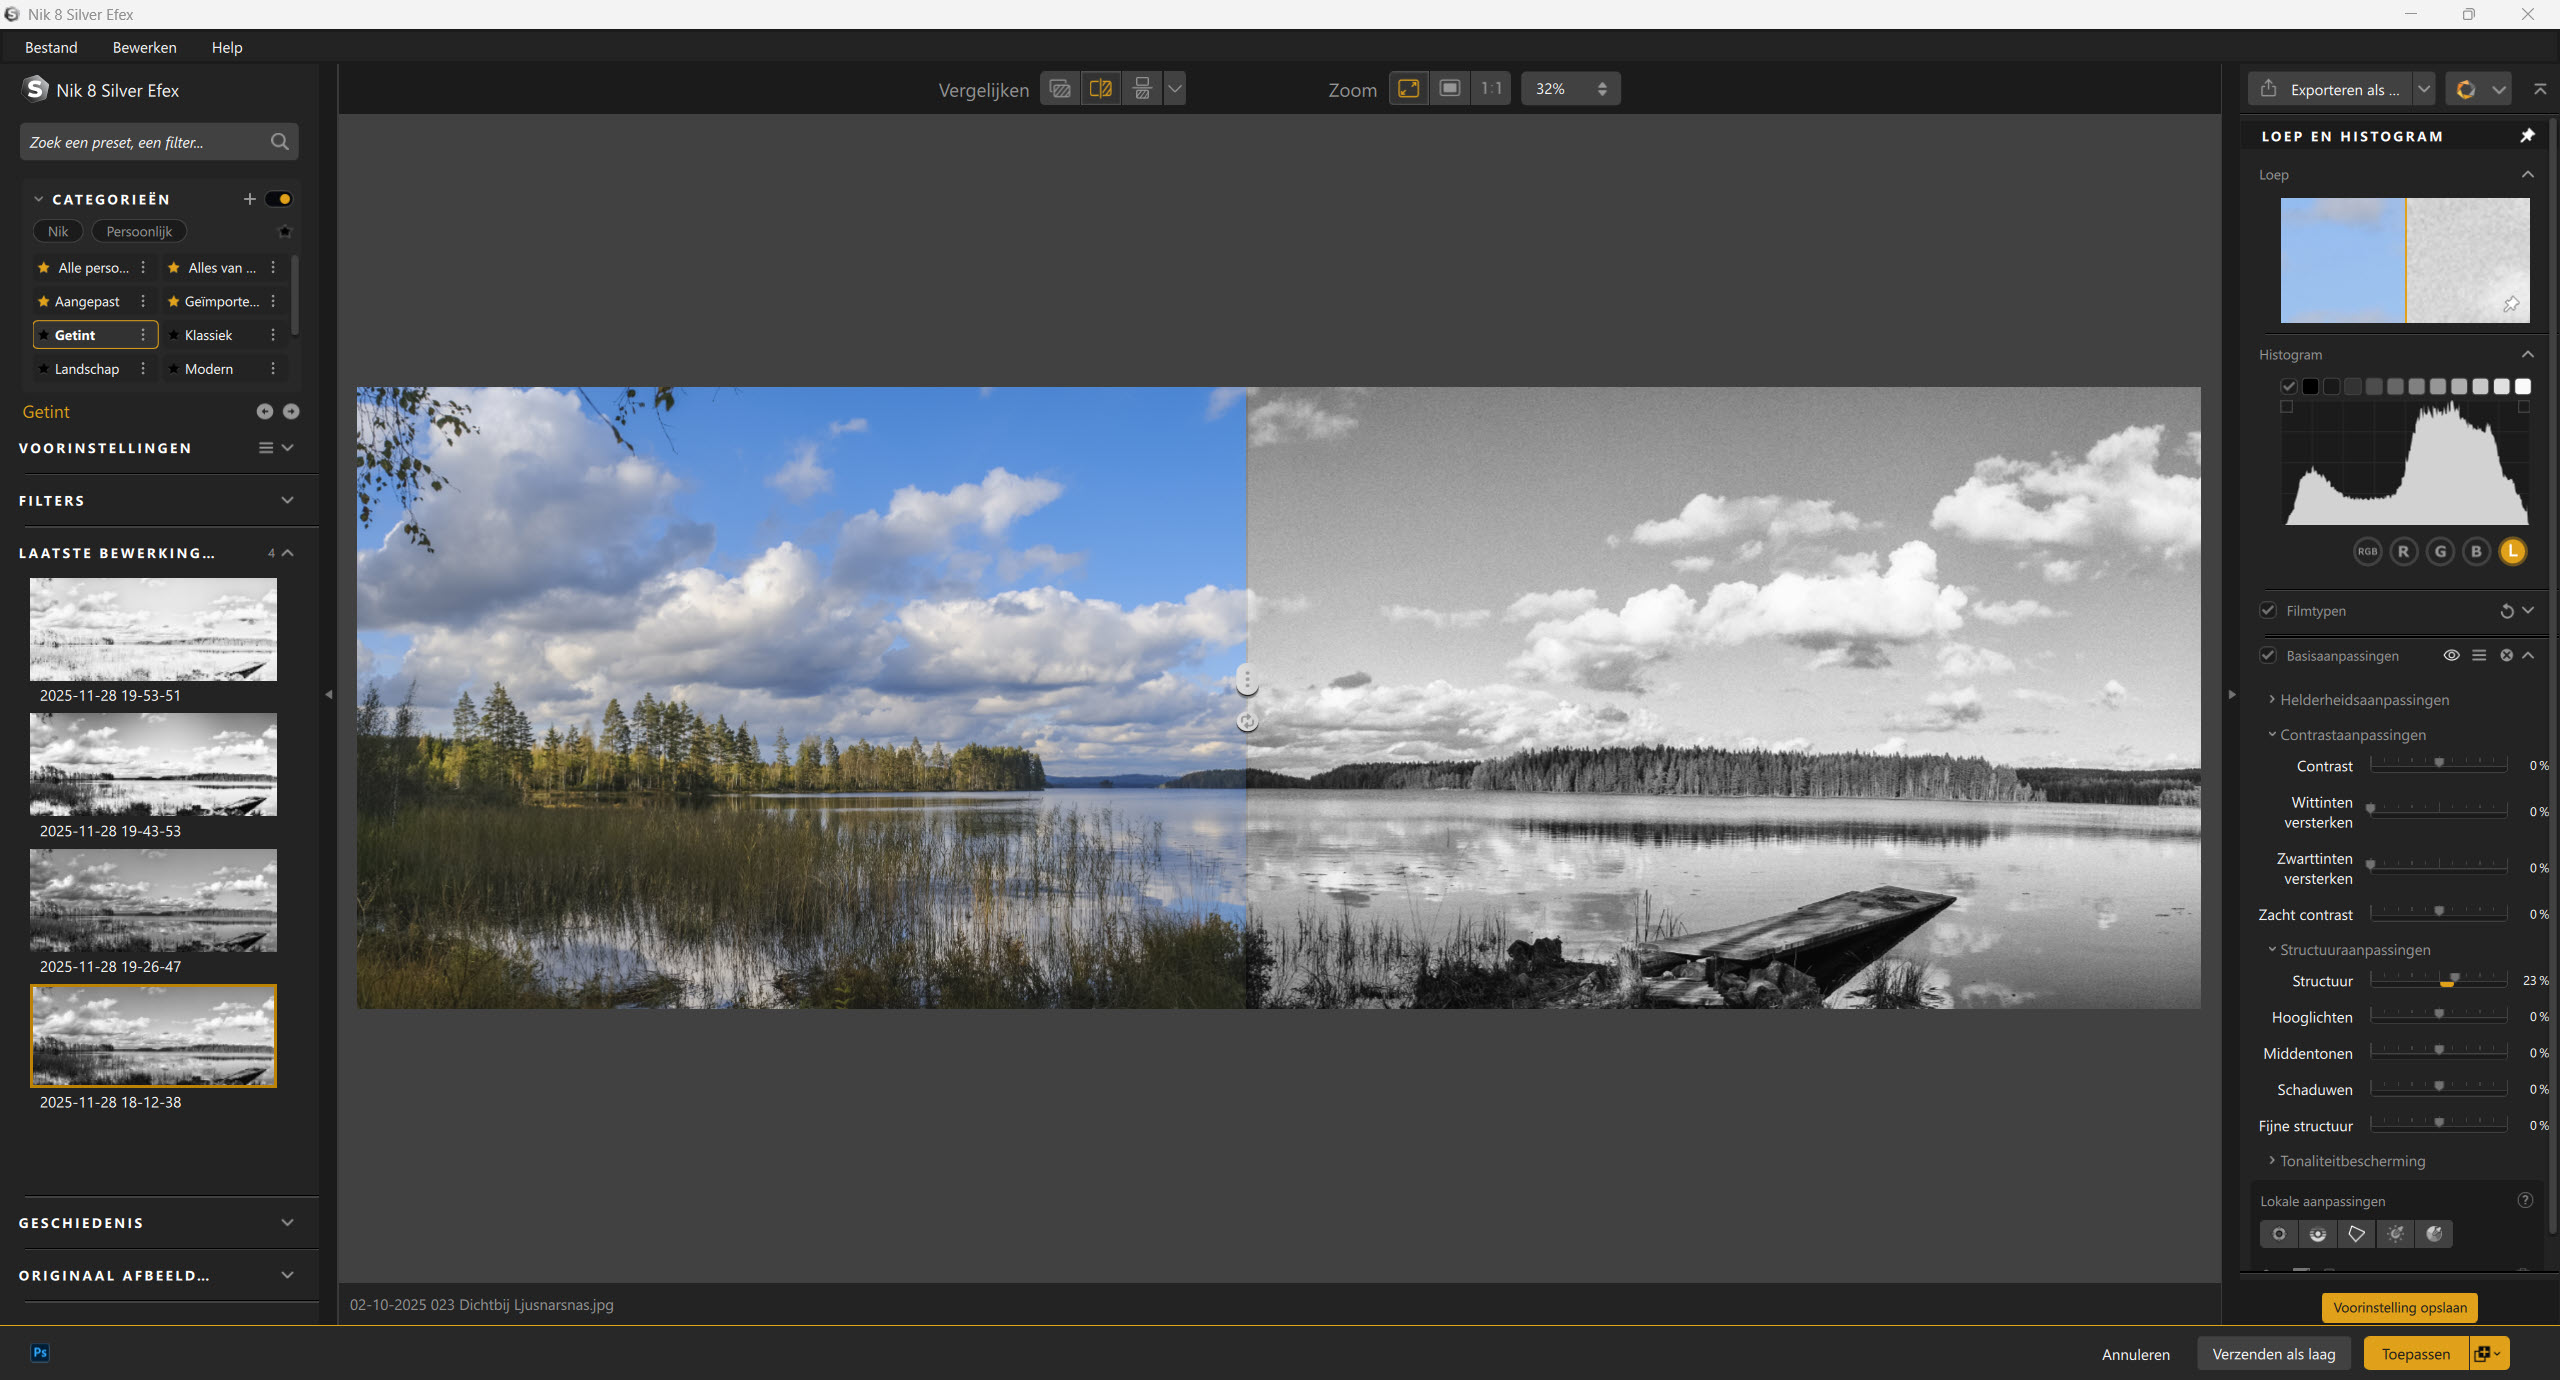Select the L luminance histogram channel

coord(2512,551)
